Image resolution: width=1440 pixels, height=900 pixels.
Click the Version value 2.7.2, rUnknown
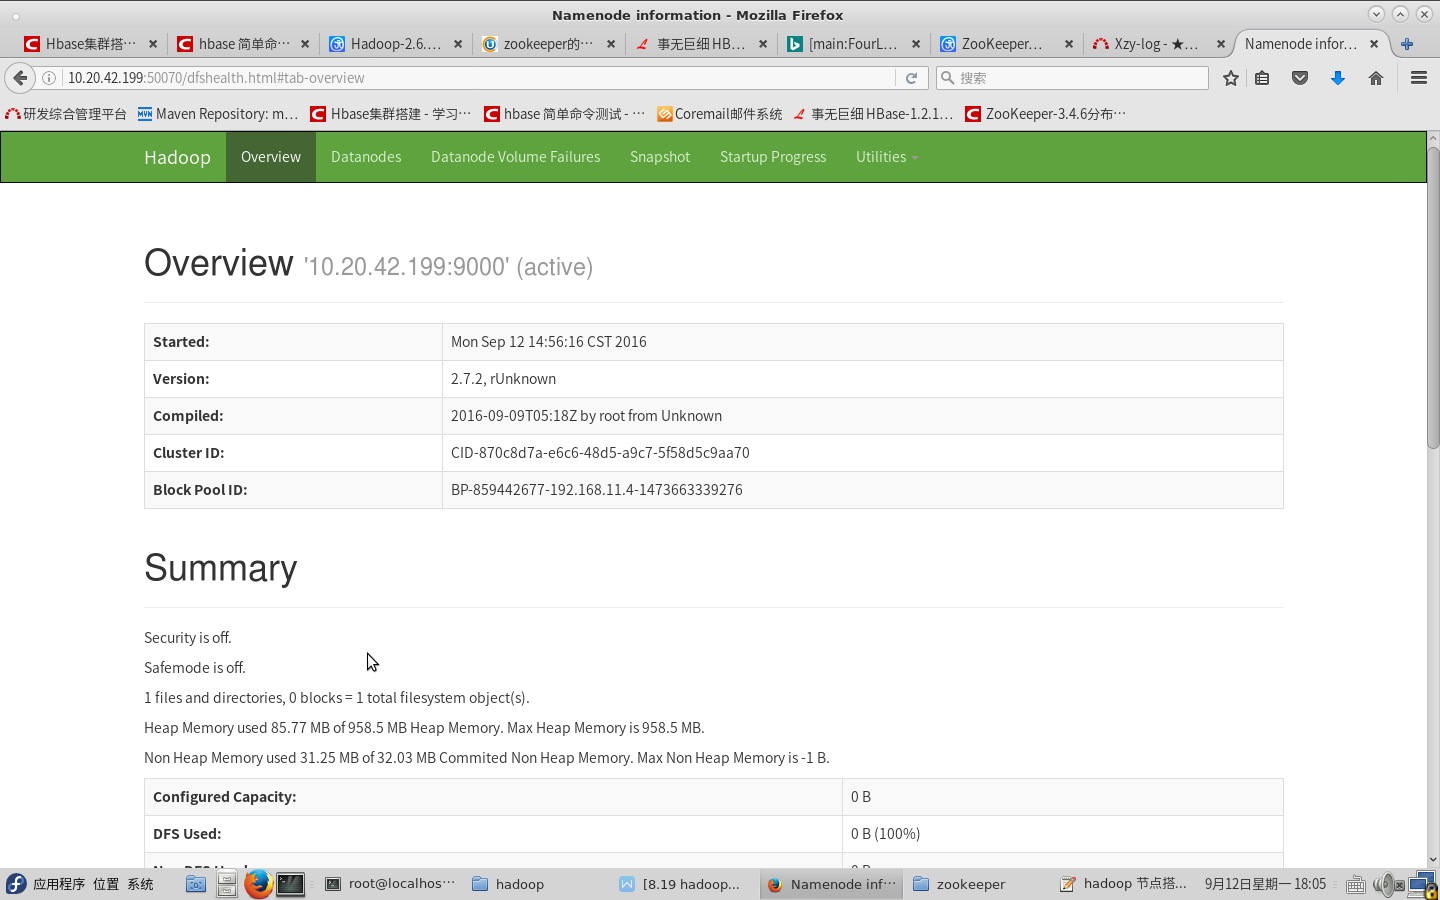pos(503,379)
